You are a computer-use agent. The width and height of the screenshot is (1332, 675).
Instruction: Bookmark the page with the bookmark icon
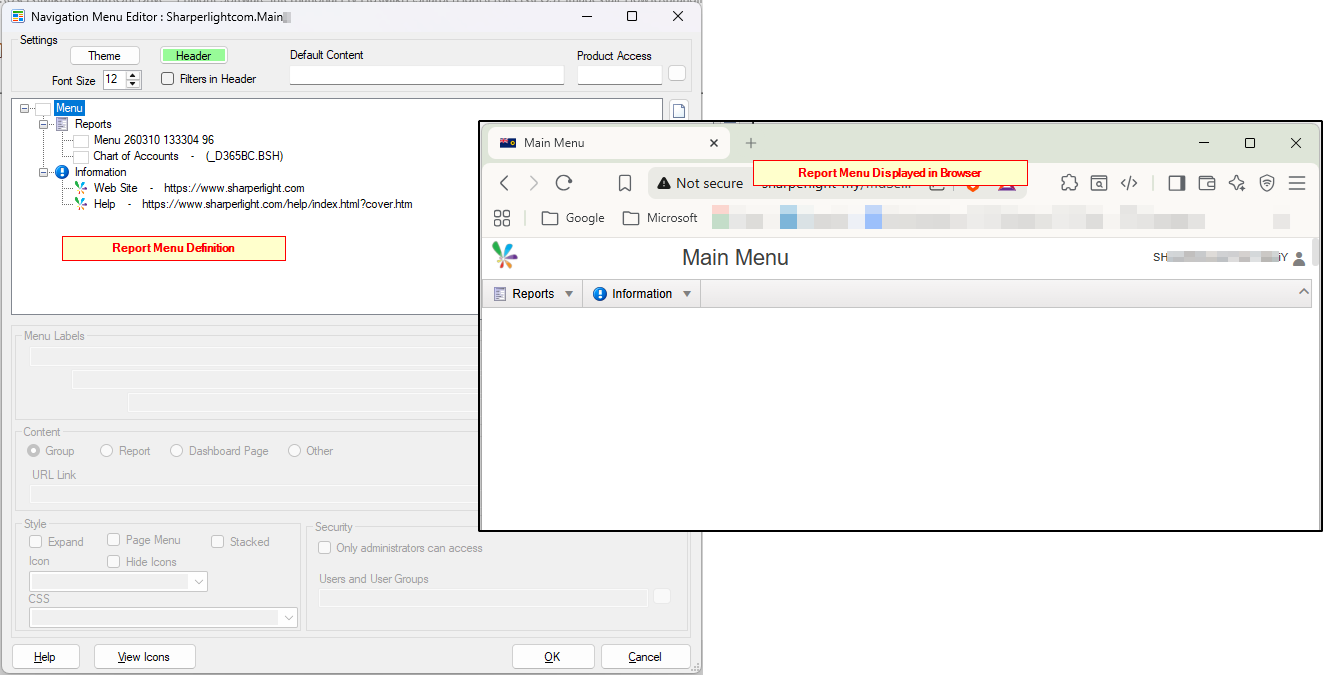tap(625, 183)
